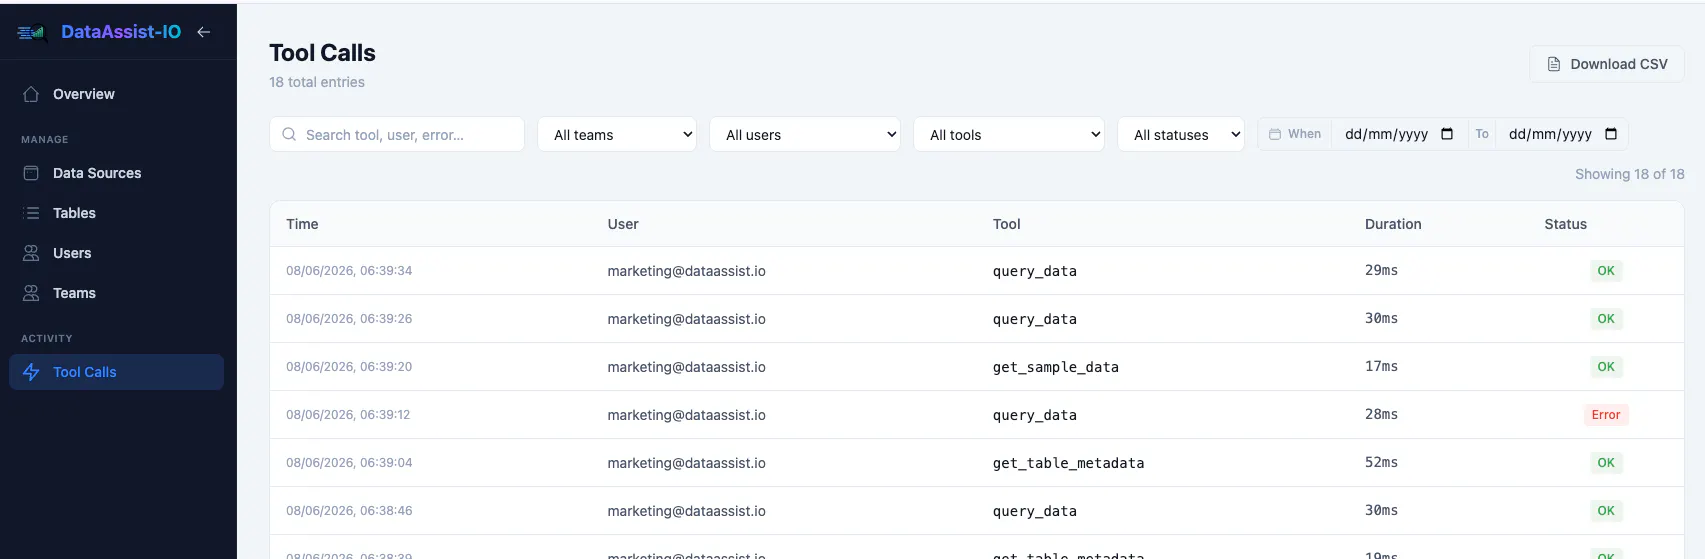Click the user email in the 06:38:46 row
This screenshot has width=1705, height=559.
[x=687, y=511]
